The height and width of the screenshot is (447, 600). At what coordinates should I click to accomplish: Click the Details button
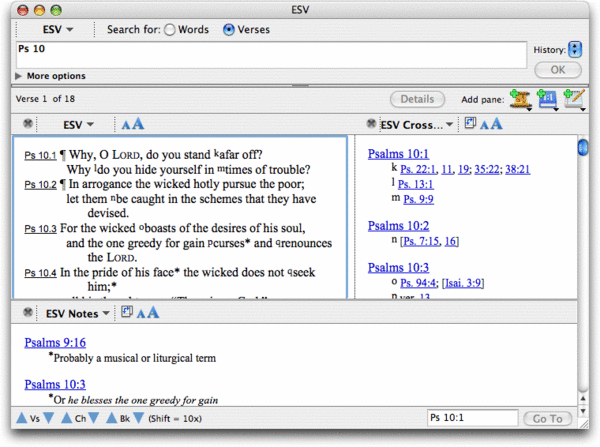tap(417, 99)
